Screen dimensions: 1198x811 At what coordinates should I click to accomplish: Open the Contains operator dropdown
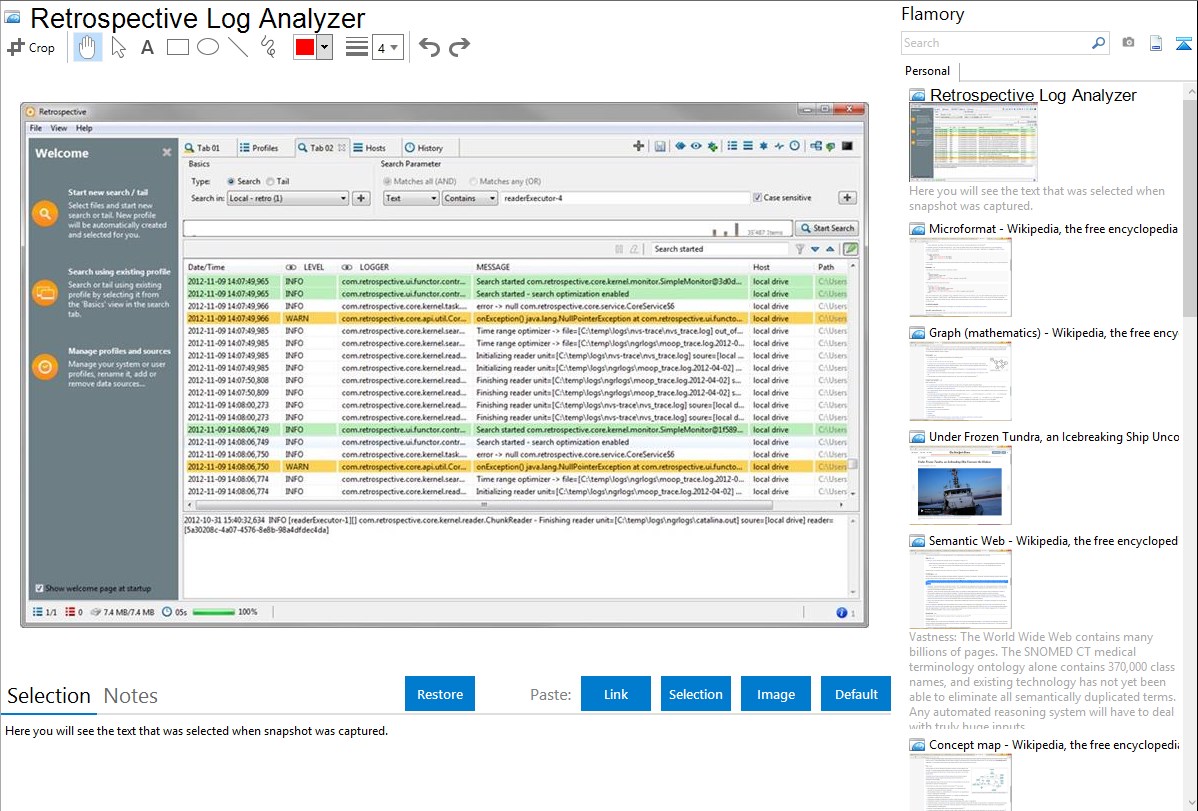(x=470, y=198)
